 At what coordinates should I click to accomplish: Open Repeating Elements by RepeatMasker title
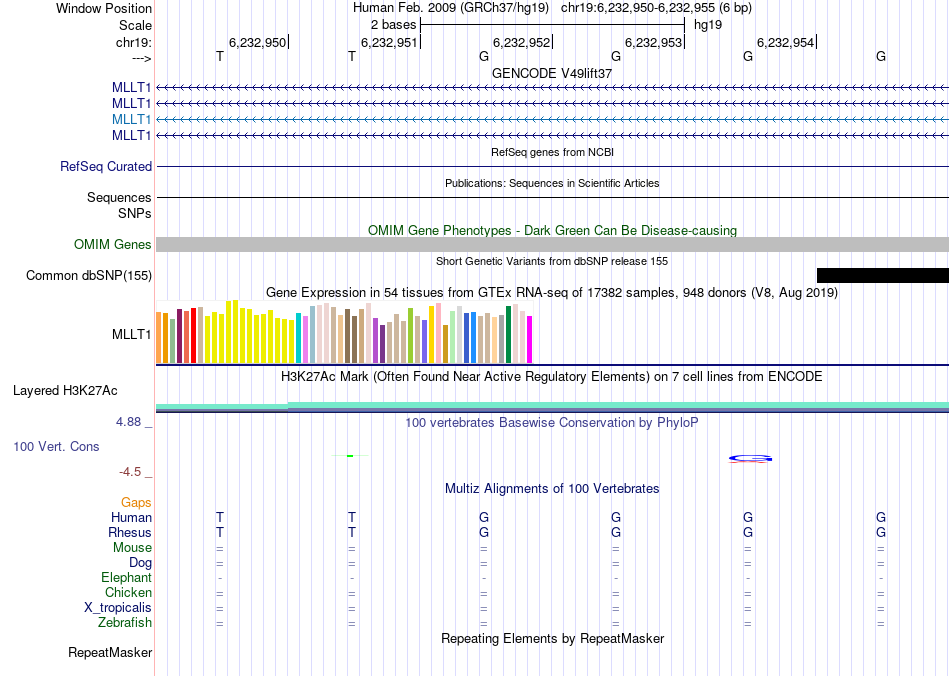(x=552, y=638)
